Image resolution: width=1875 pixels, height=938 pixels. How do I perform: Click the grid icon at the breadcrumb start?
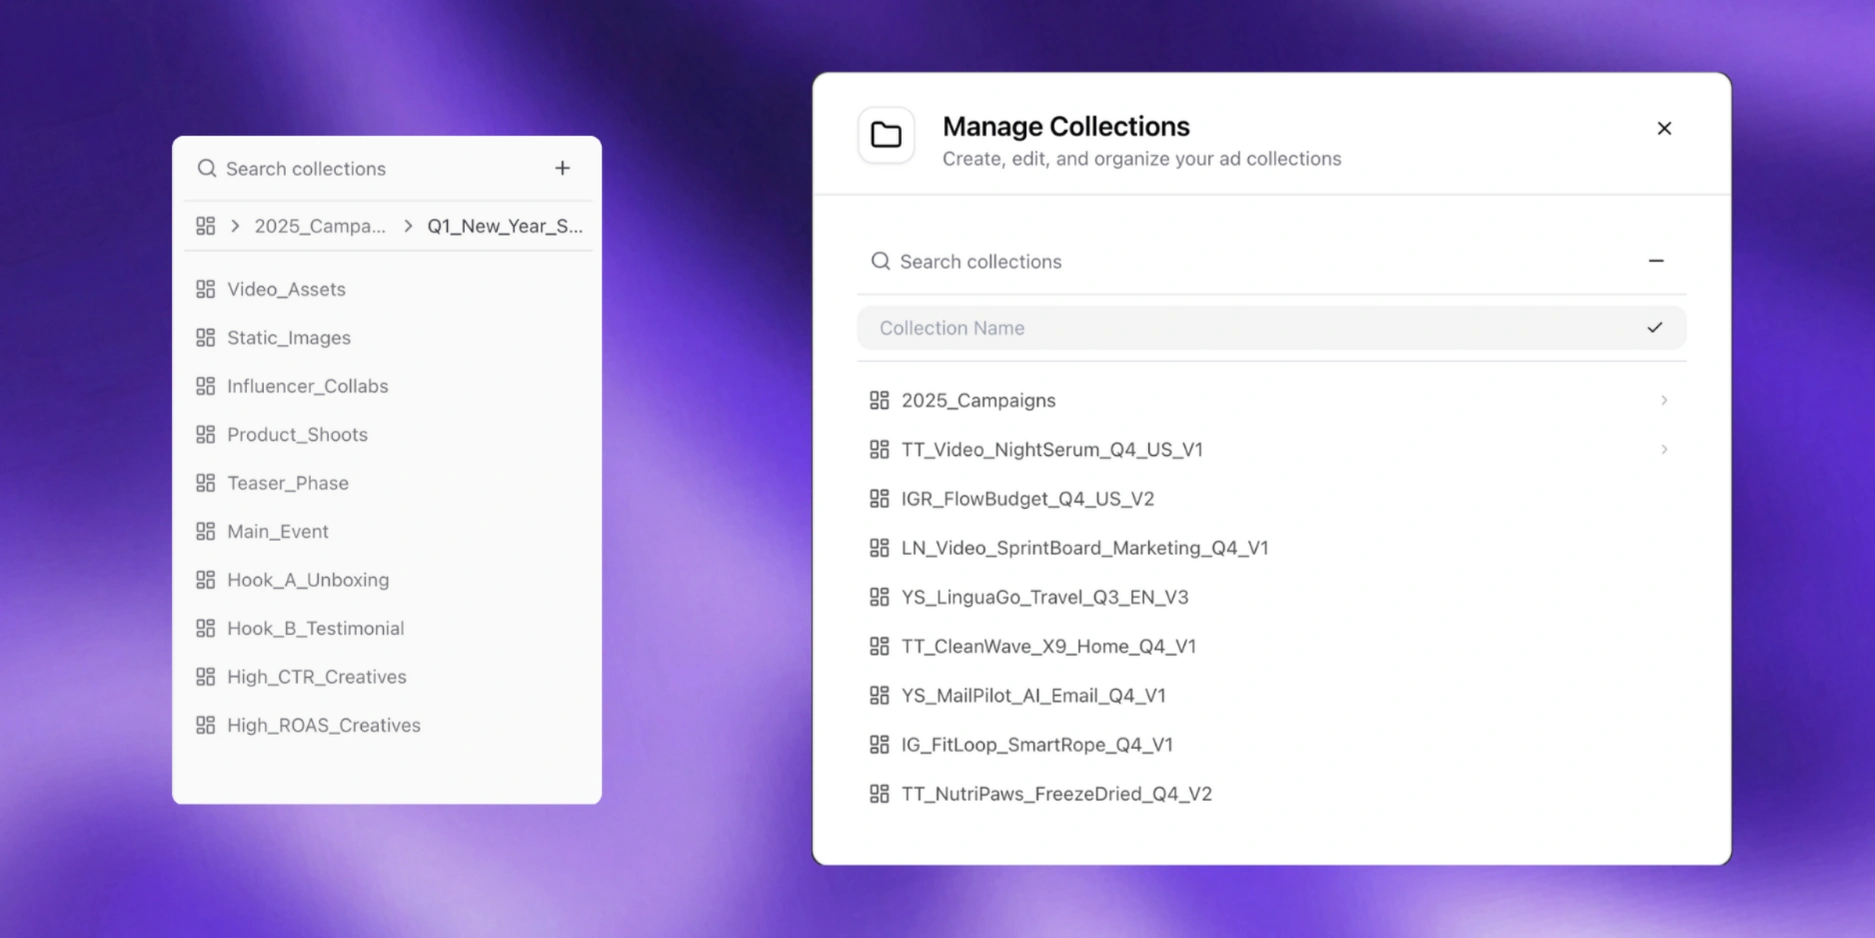pos(205,226)
